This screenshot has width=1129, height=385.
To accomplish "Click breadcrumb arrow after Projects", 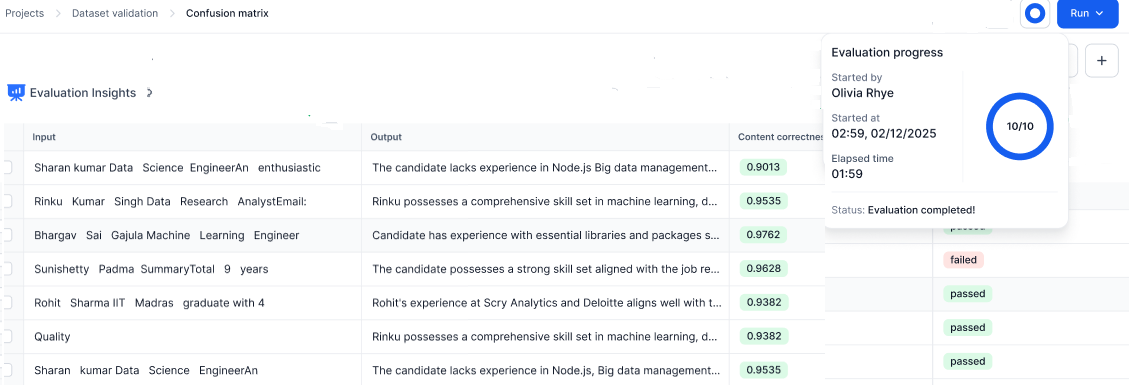I will [x=58, y=14].
